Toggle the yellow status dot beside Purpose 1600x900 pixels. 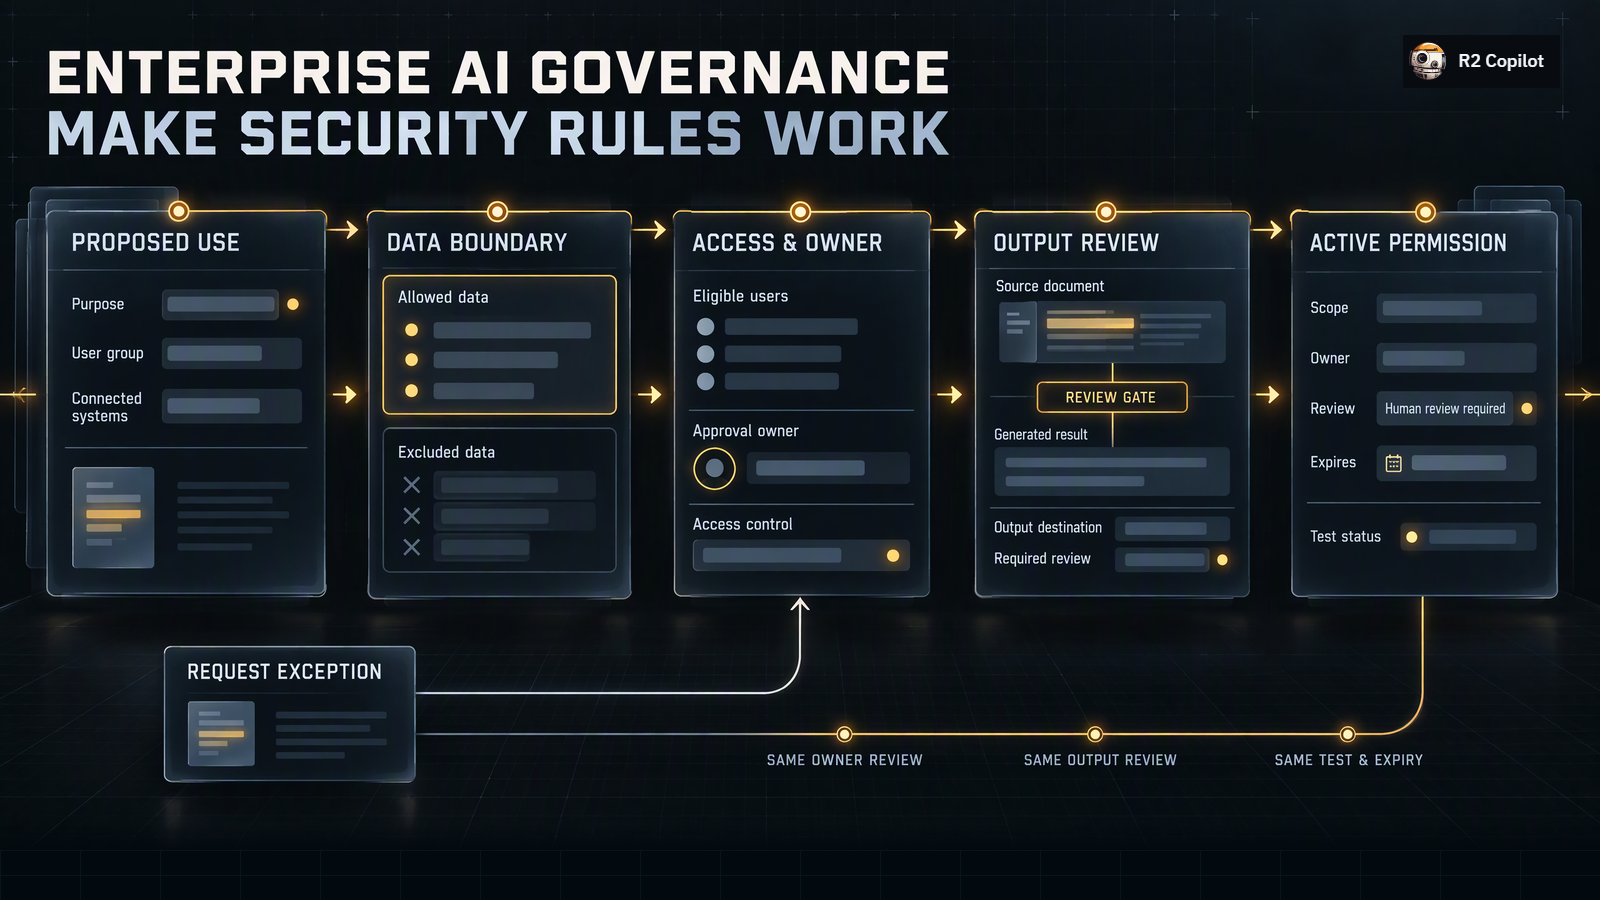click(293, 304)
